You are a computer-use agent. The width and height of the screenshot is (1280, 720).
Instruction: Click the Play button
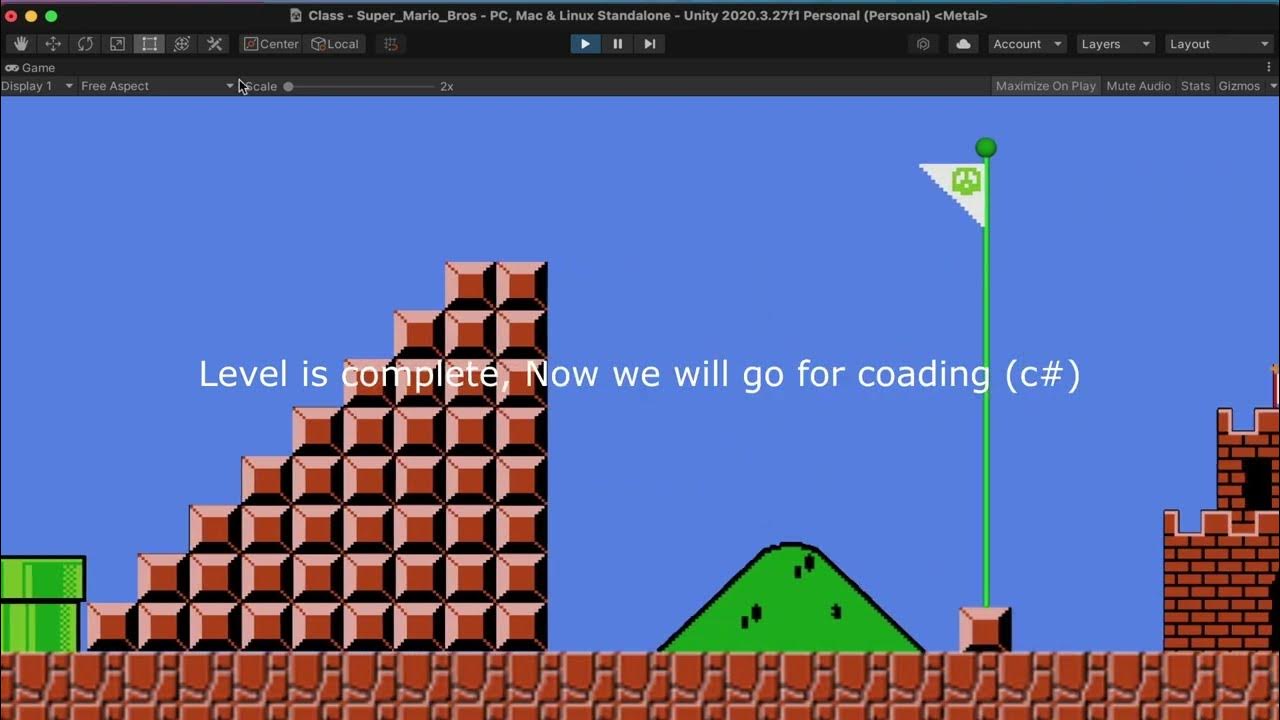click(585, 44)
